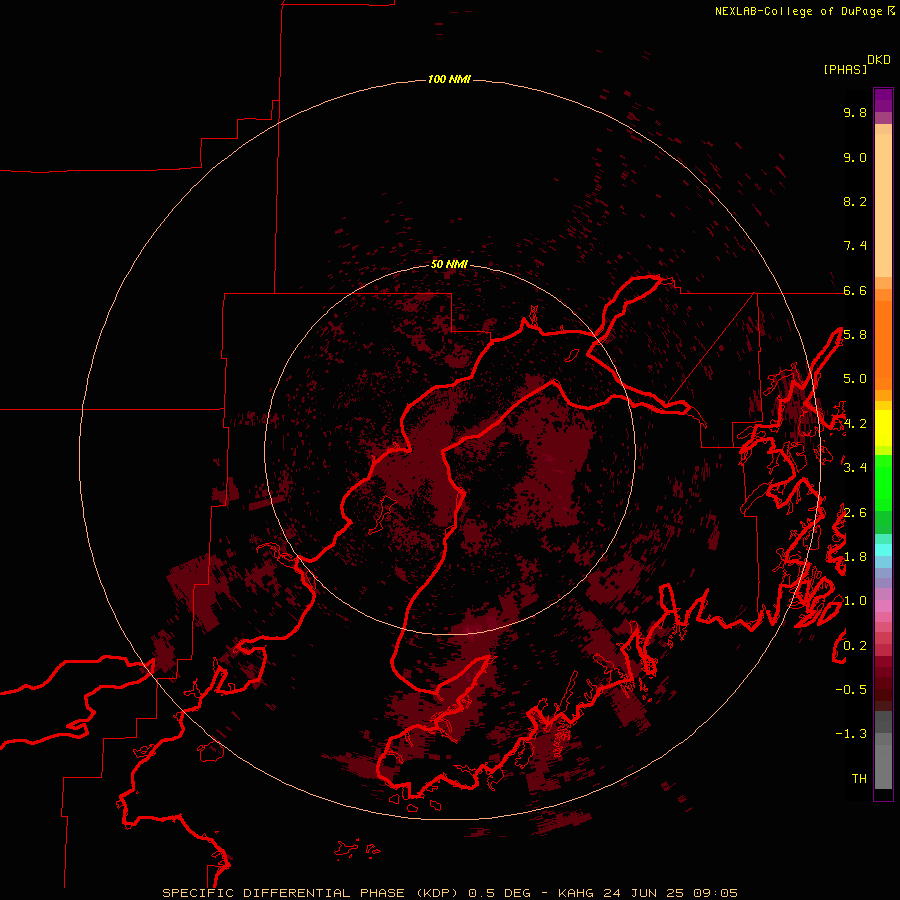Viewport: 900px width, 900px height.
Task: Select the [PHAS] units label above the colorbar
Action: pos(845,69)
